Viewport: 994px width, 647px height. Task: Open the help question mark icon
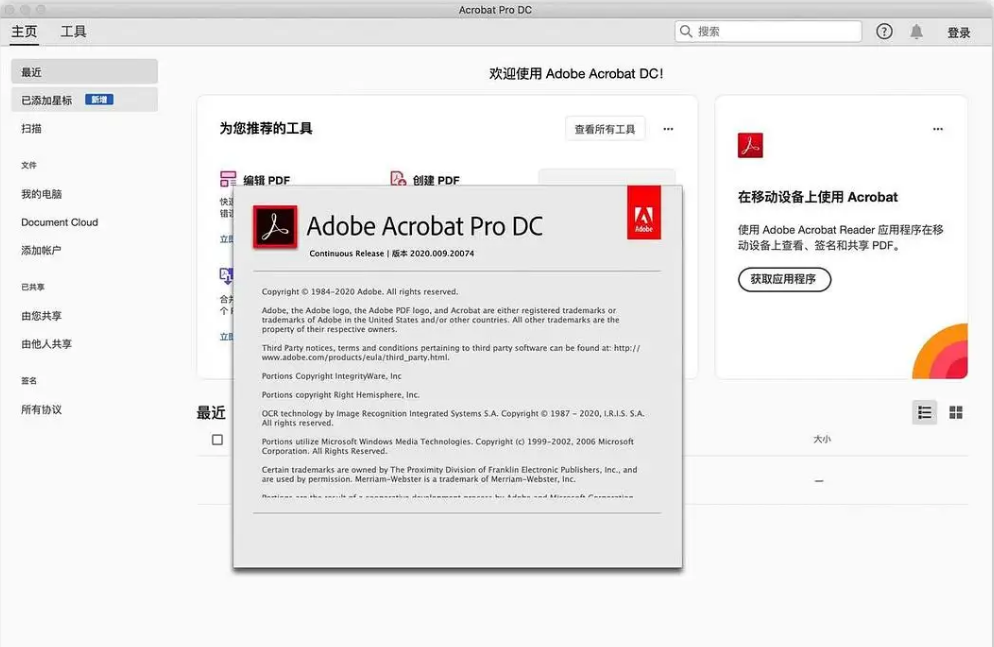pyautogui.click(x=884, y=32)
